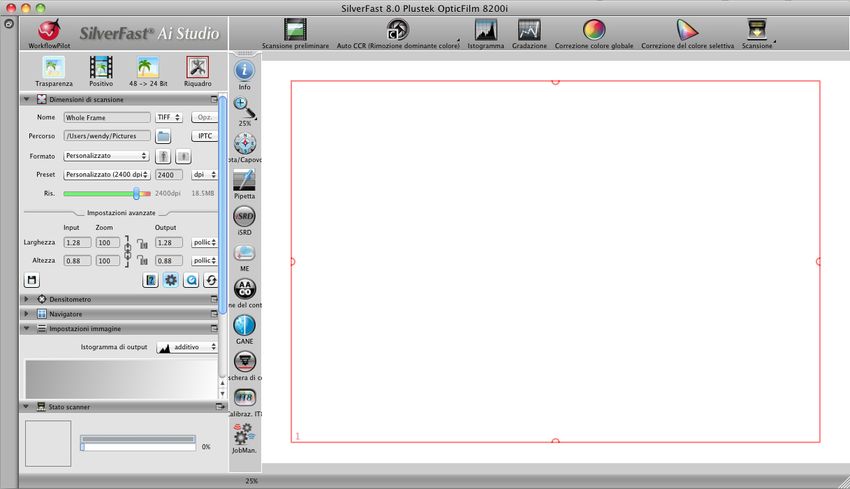
Task: Click the Opz. options button
Action: tap(204, 117)
